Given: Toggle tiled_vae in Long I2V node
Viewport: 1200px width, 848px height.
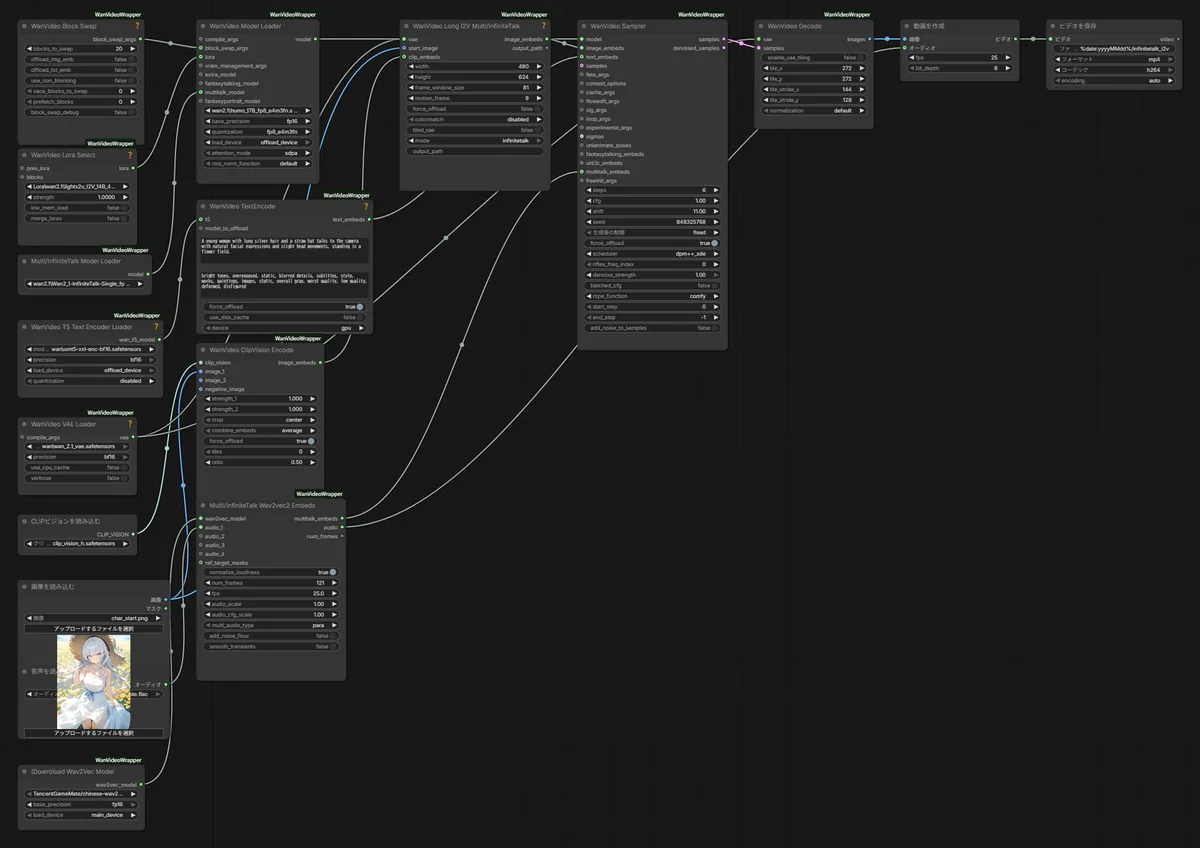Looking at the screenshot, I should tap(475, 130).
